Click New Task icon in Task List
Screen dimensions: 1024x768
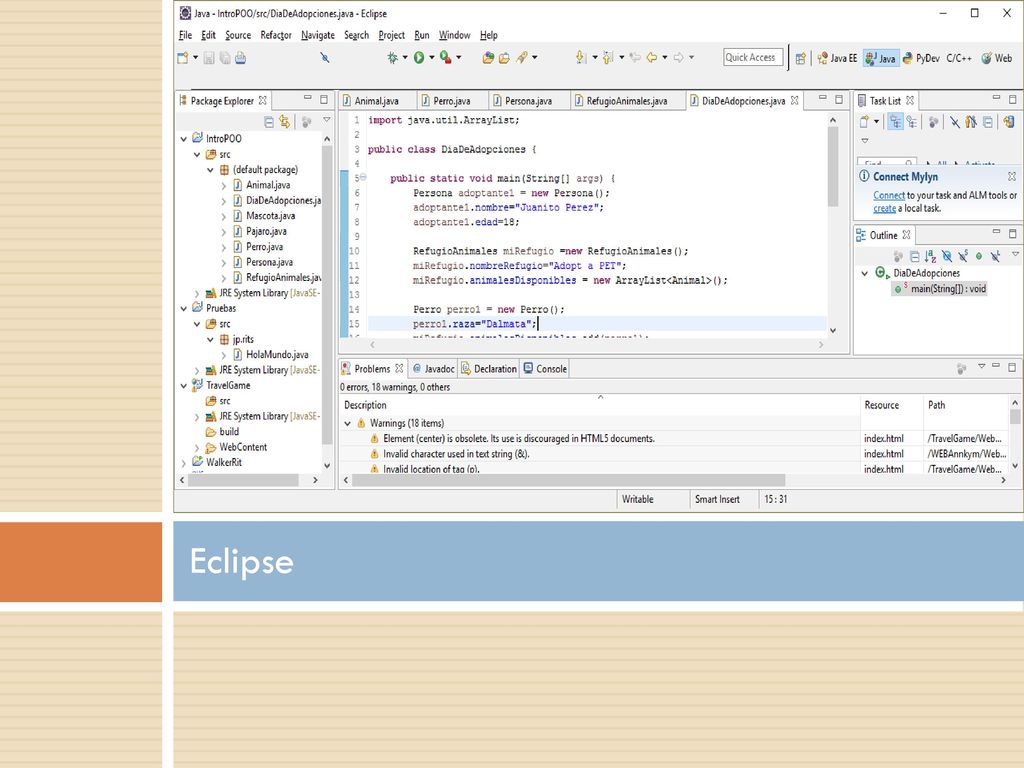pyautogui.click(x=864, y=121)
